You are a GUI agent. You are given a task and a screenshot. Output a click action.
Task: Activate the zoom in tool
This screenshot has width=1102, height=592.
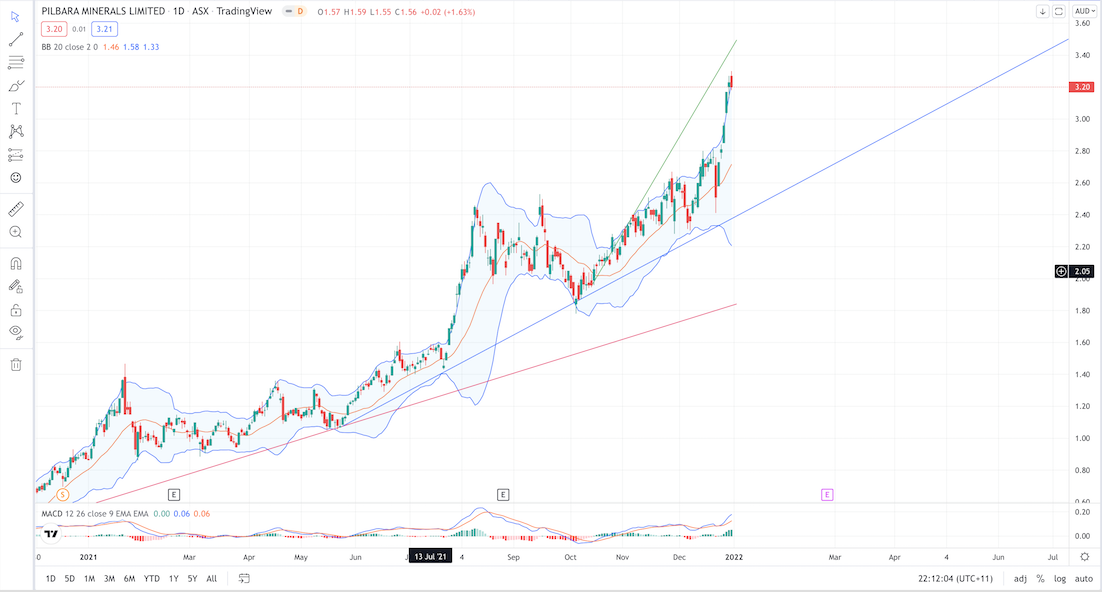(x=15, y=232)
